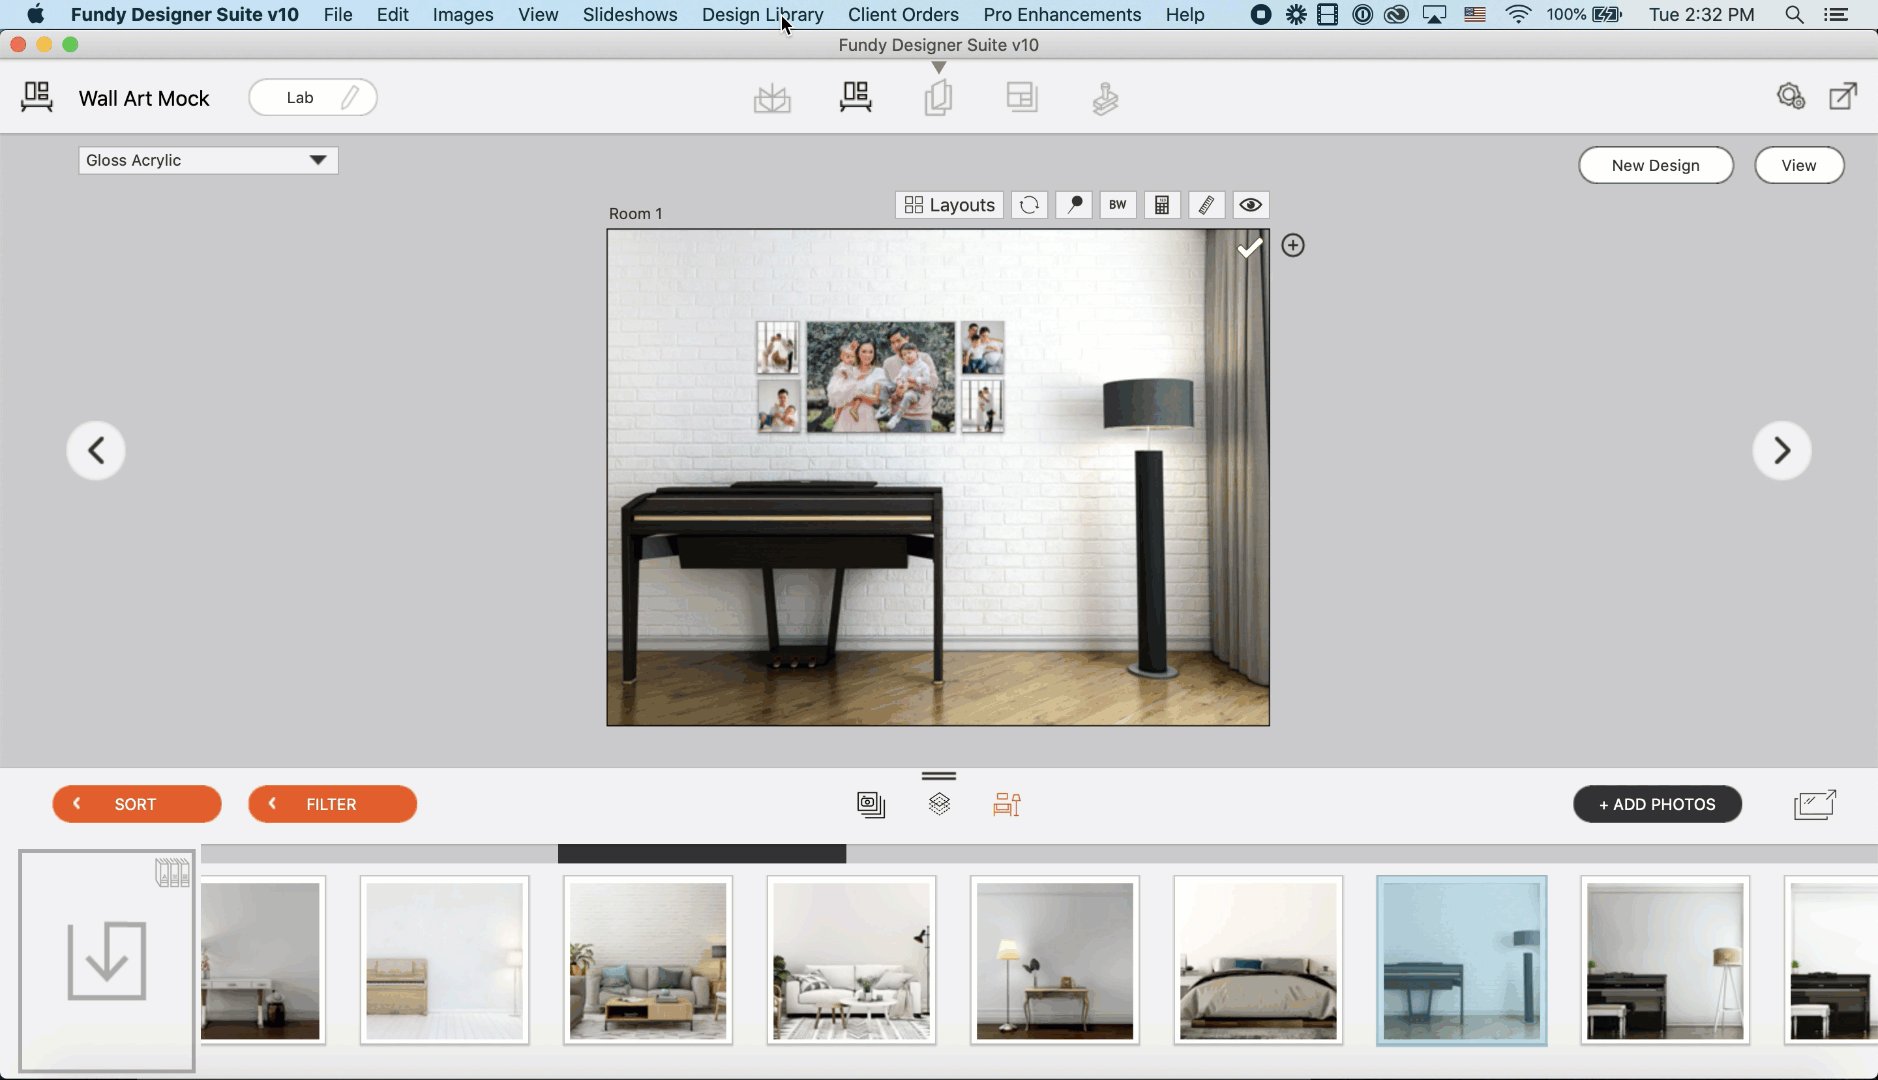Click the pop-out image well icon
1878x1080 pixels.
click(x=1815, y=804)
